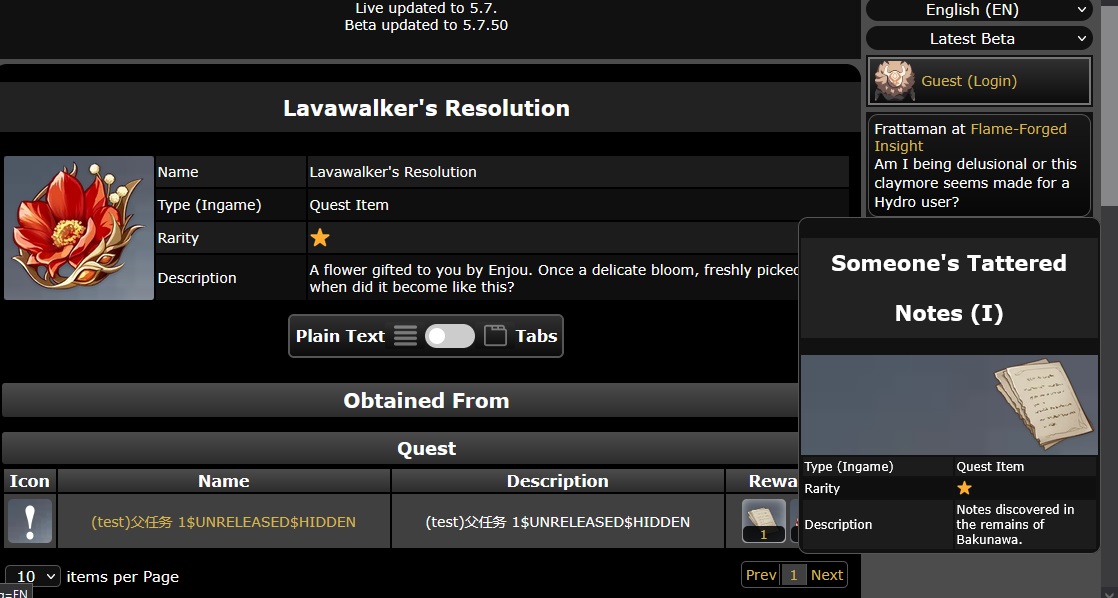Click the quest exclamation mark icon
1118x598 pixels.
pos(29,521)
